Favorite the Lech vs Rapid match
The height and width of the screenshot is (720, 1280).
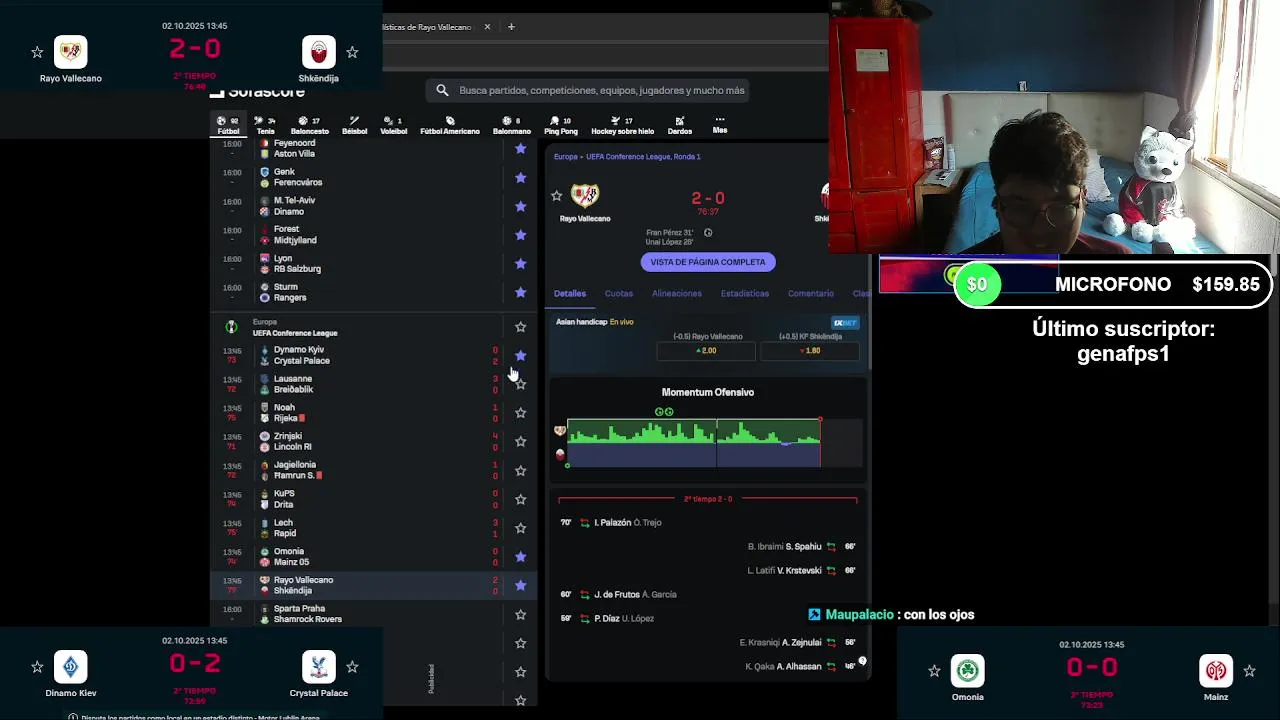[x=520, y=527]
